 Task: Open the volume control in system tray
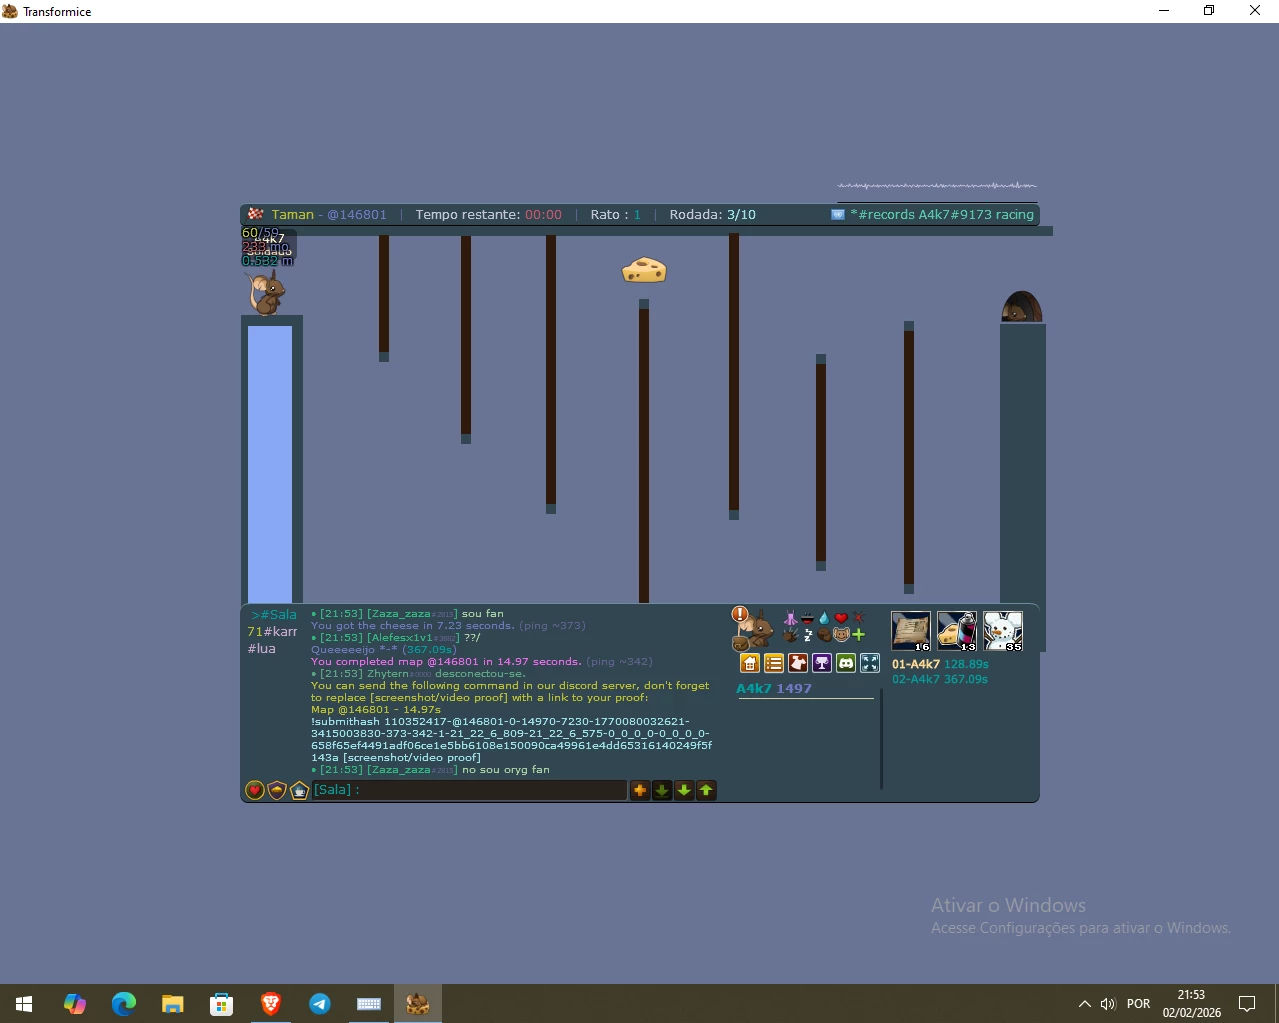tap(1108, 1004)
